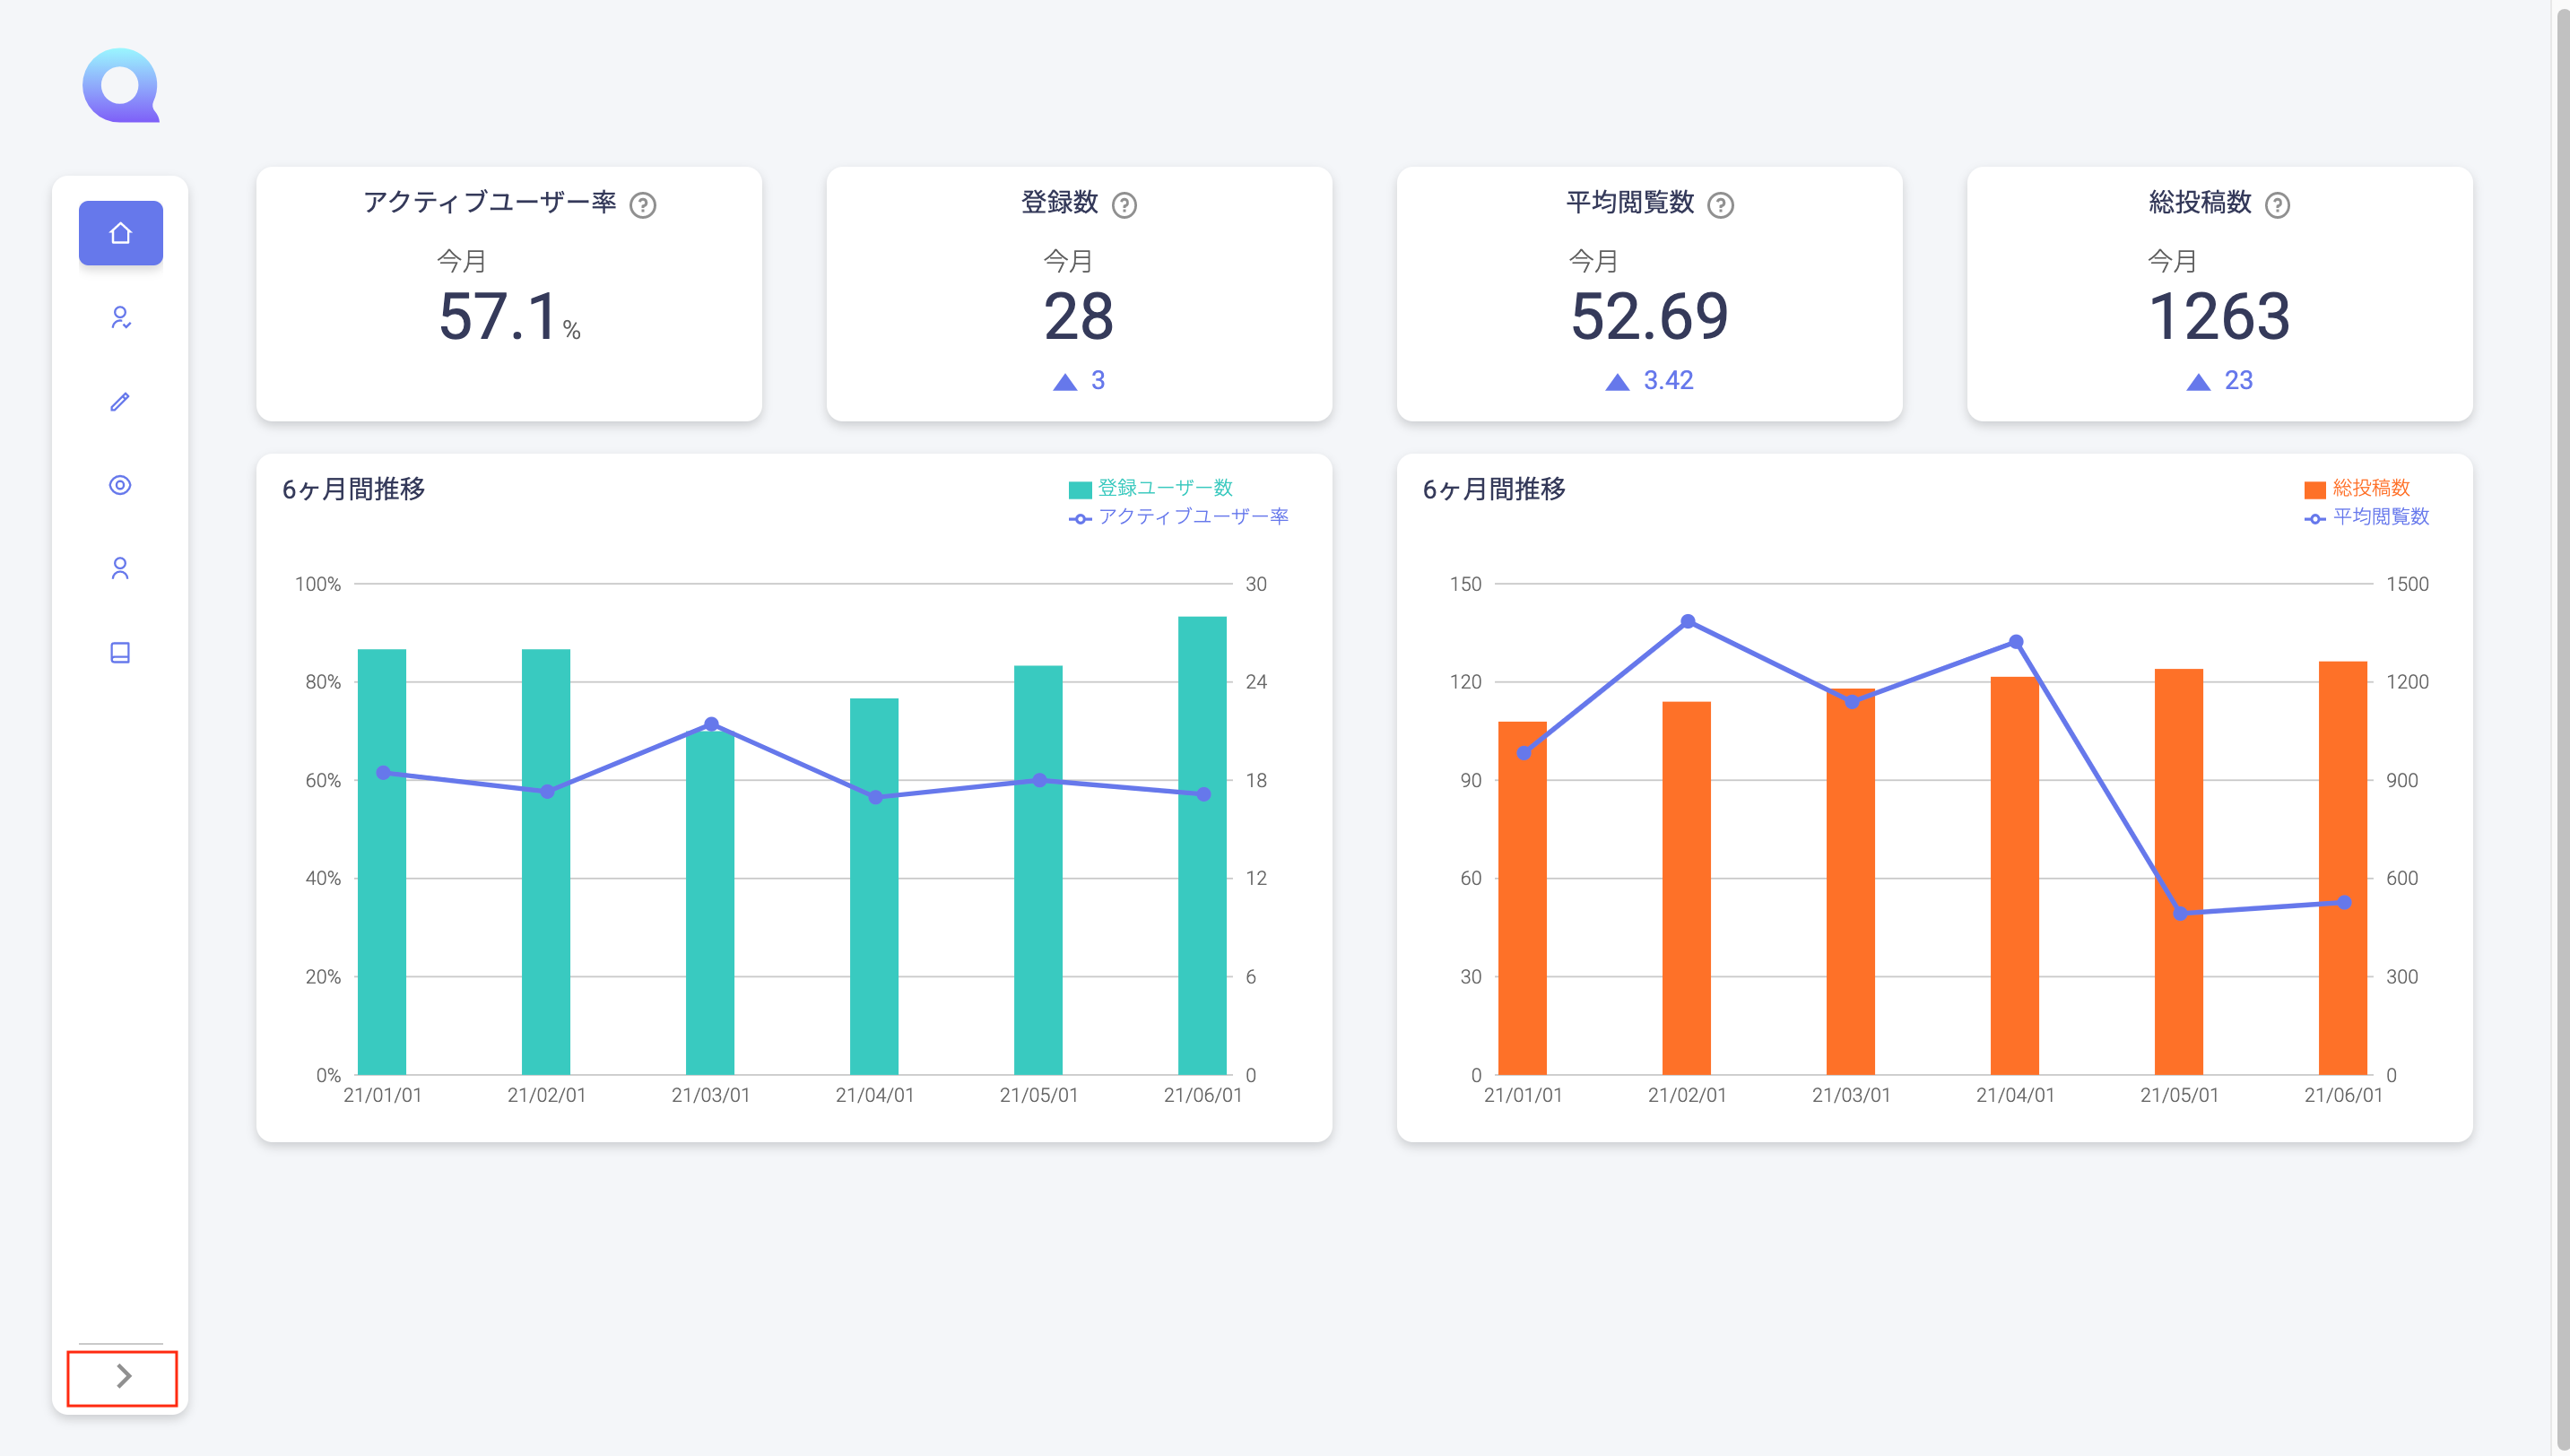The height and width of the screenshot is (1456, 2570).
Task: Click the increase triangle beside 23
Action: [x=2198, y=382]
